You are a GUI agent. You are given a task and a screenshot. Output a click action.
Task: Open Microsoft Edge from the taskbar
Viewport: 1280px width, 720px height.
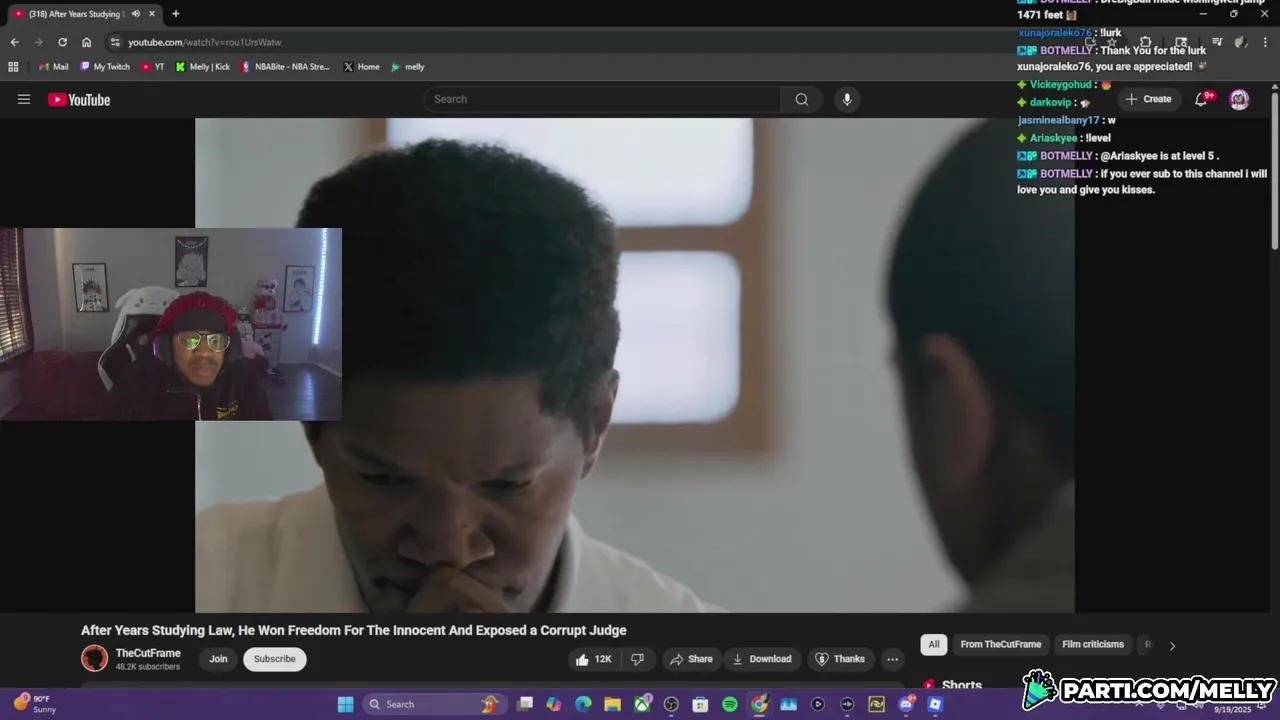(x=583, y=704)
